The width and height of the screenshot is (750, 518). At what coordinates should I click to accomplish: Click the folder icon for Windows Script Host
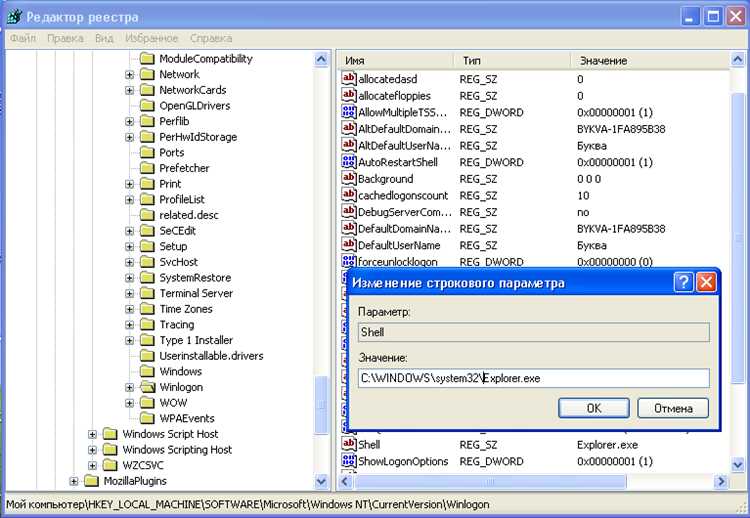click(x=110, y=434)
